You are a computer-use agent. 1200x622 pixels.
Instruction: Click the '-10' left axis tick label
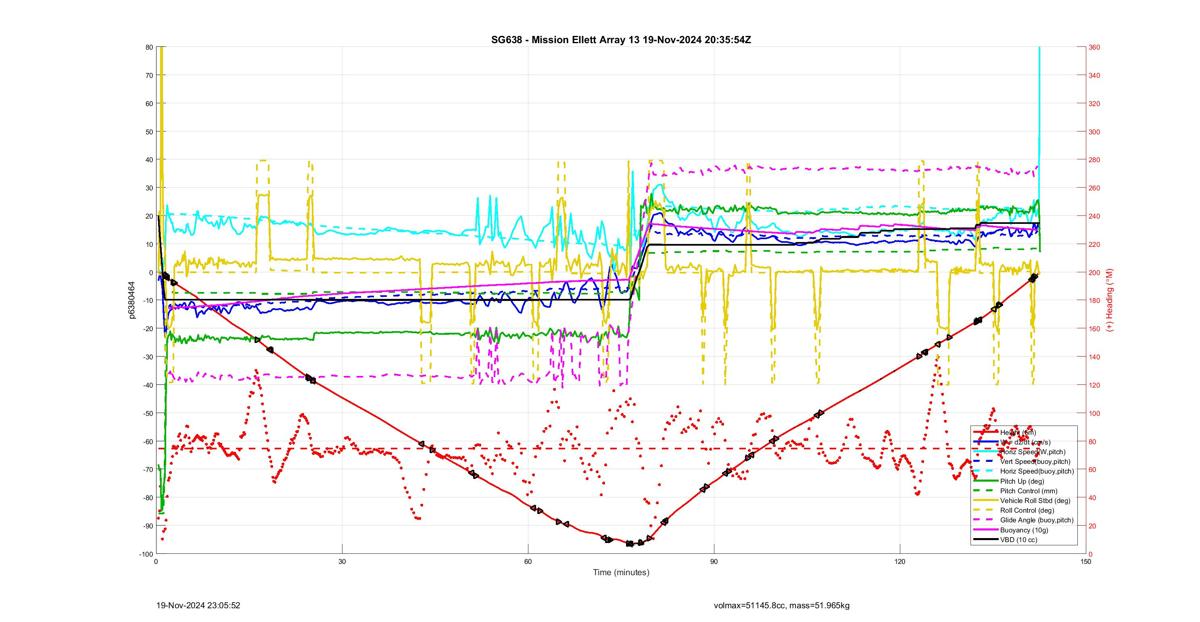(x=146, y=300)
